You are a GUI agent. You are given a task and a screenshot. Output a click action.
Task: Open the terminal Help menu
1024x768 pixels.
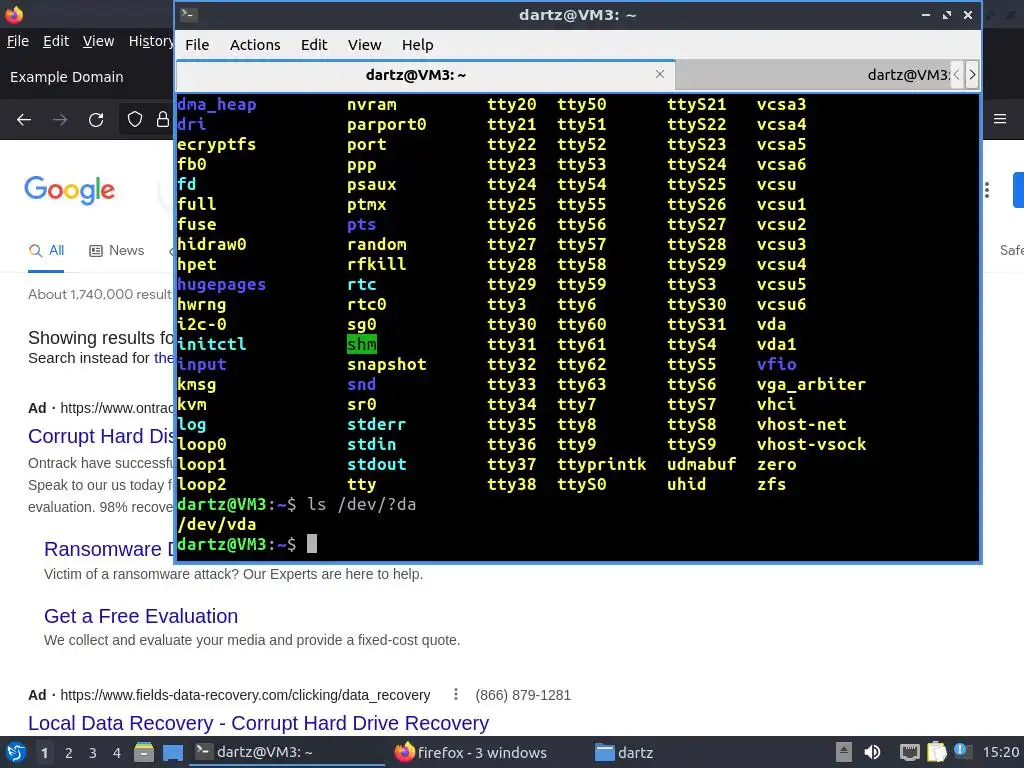click(417, 44)
